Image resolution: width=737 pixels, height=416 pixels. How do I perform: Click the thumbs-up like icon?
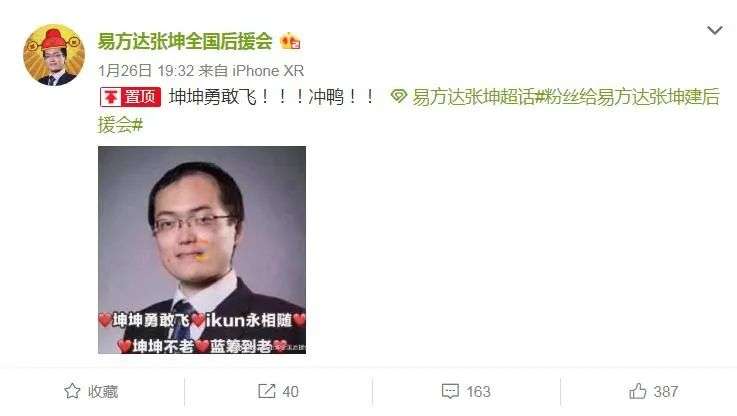pyautogui.click(x=638, y=391)
